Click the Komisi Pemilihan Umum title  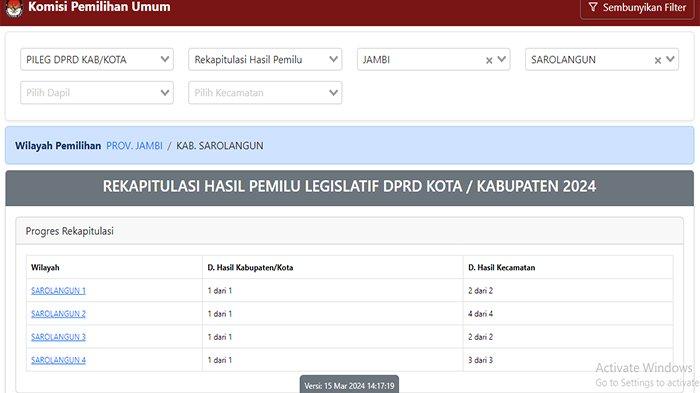point(99,7)
